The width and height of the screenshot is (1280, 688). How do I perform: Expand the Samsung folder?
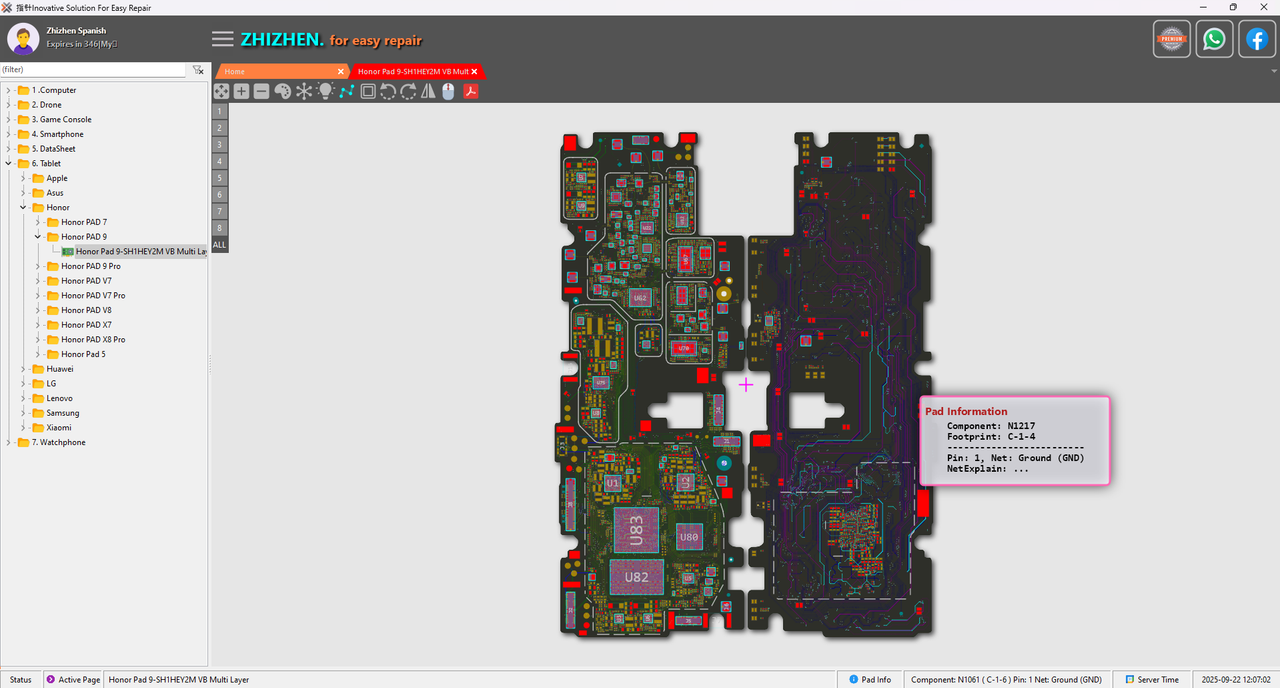24,413
